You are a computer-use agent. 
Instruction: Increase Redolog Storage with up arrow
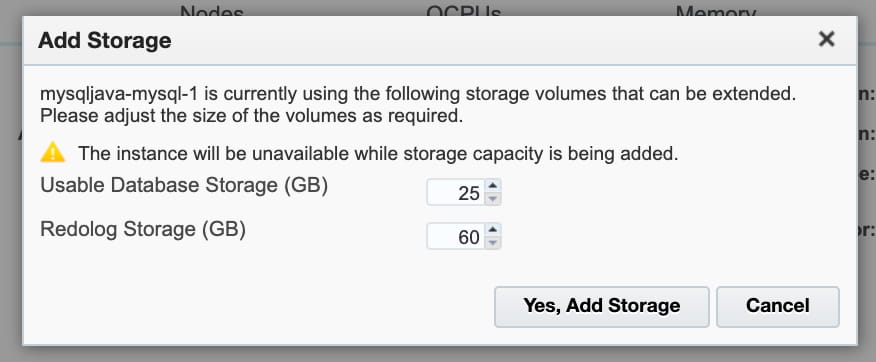tap(492, 230)
